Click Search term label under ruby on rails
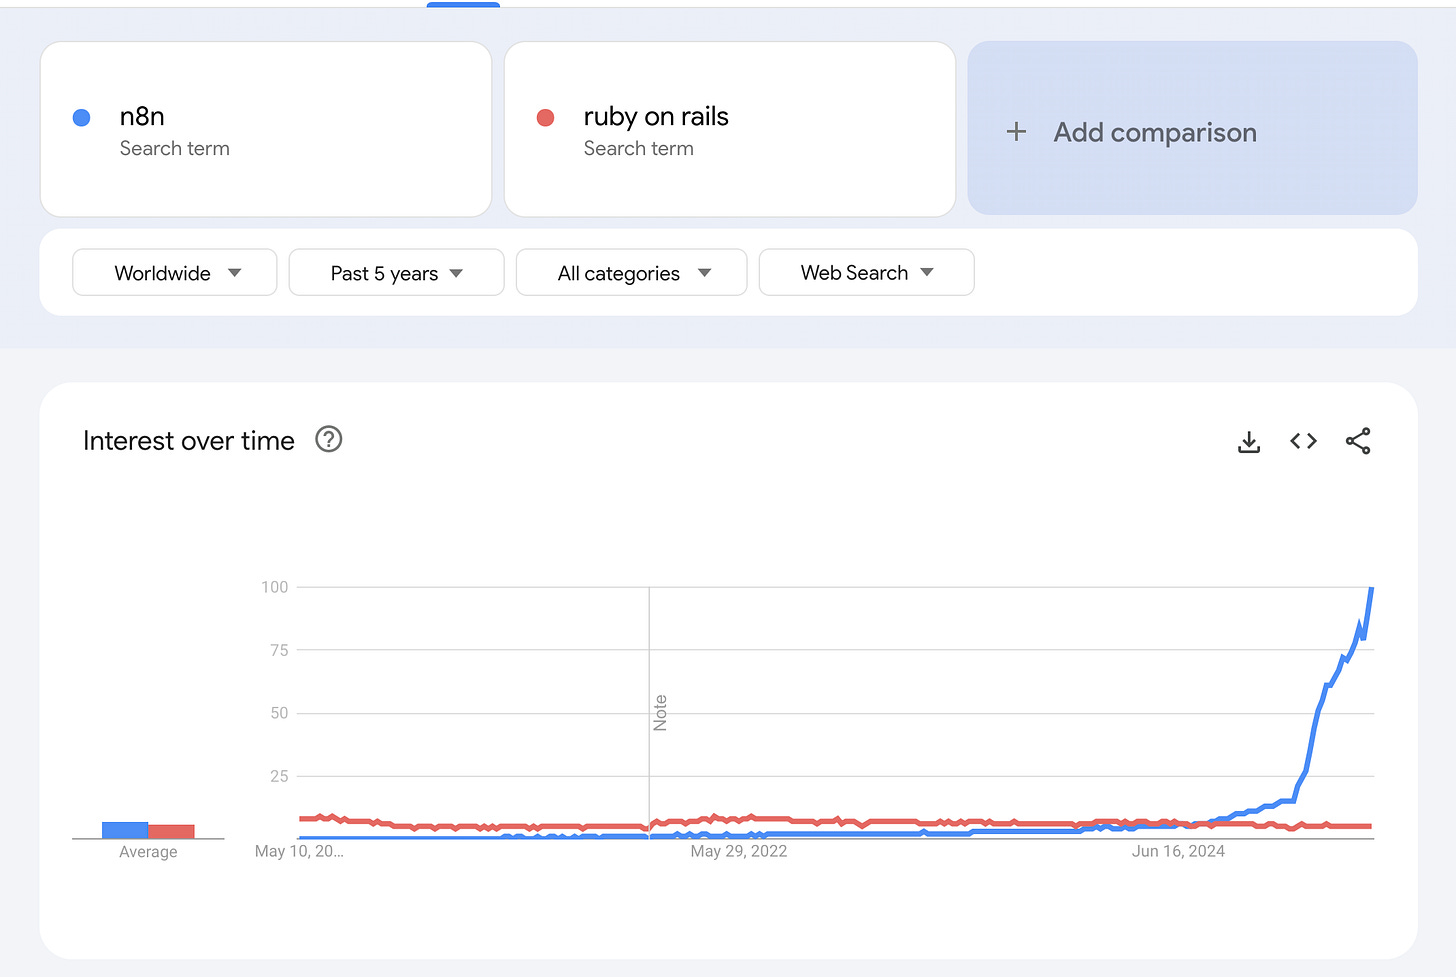The image size is (1456, 977). [x=639, y=148]
